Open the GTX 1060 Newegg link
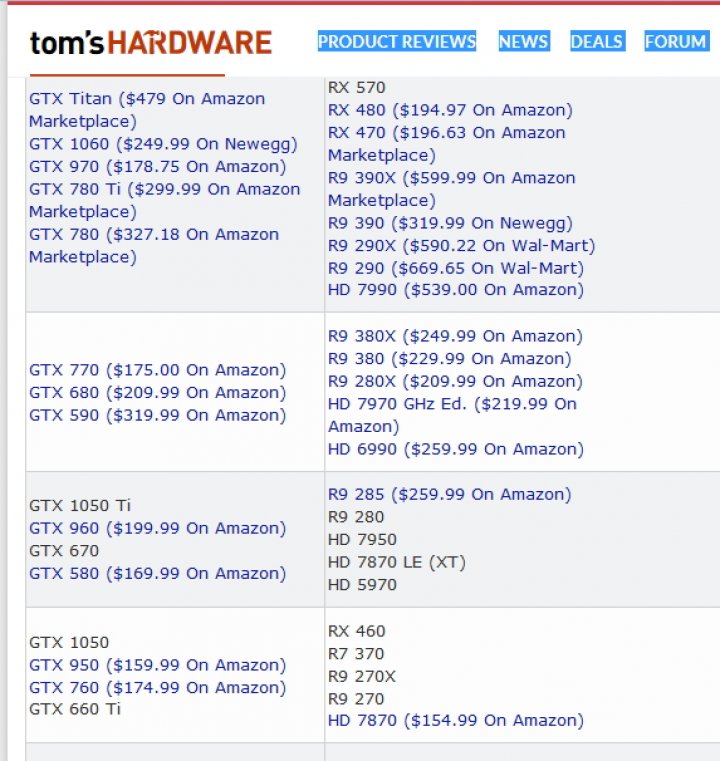Viewport: 720px width, 761px height. [163, 144]
